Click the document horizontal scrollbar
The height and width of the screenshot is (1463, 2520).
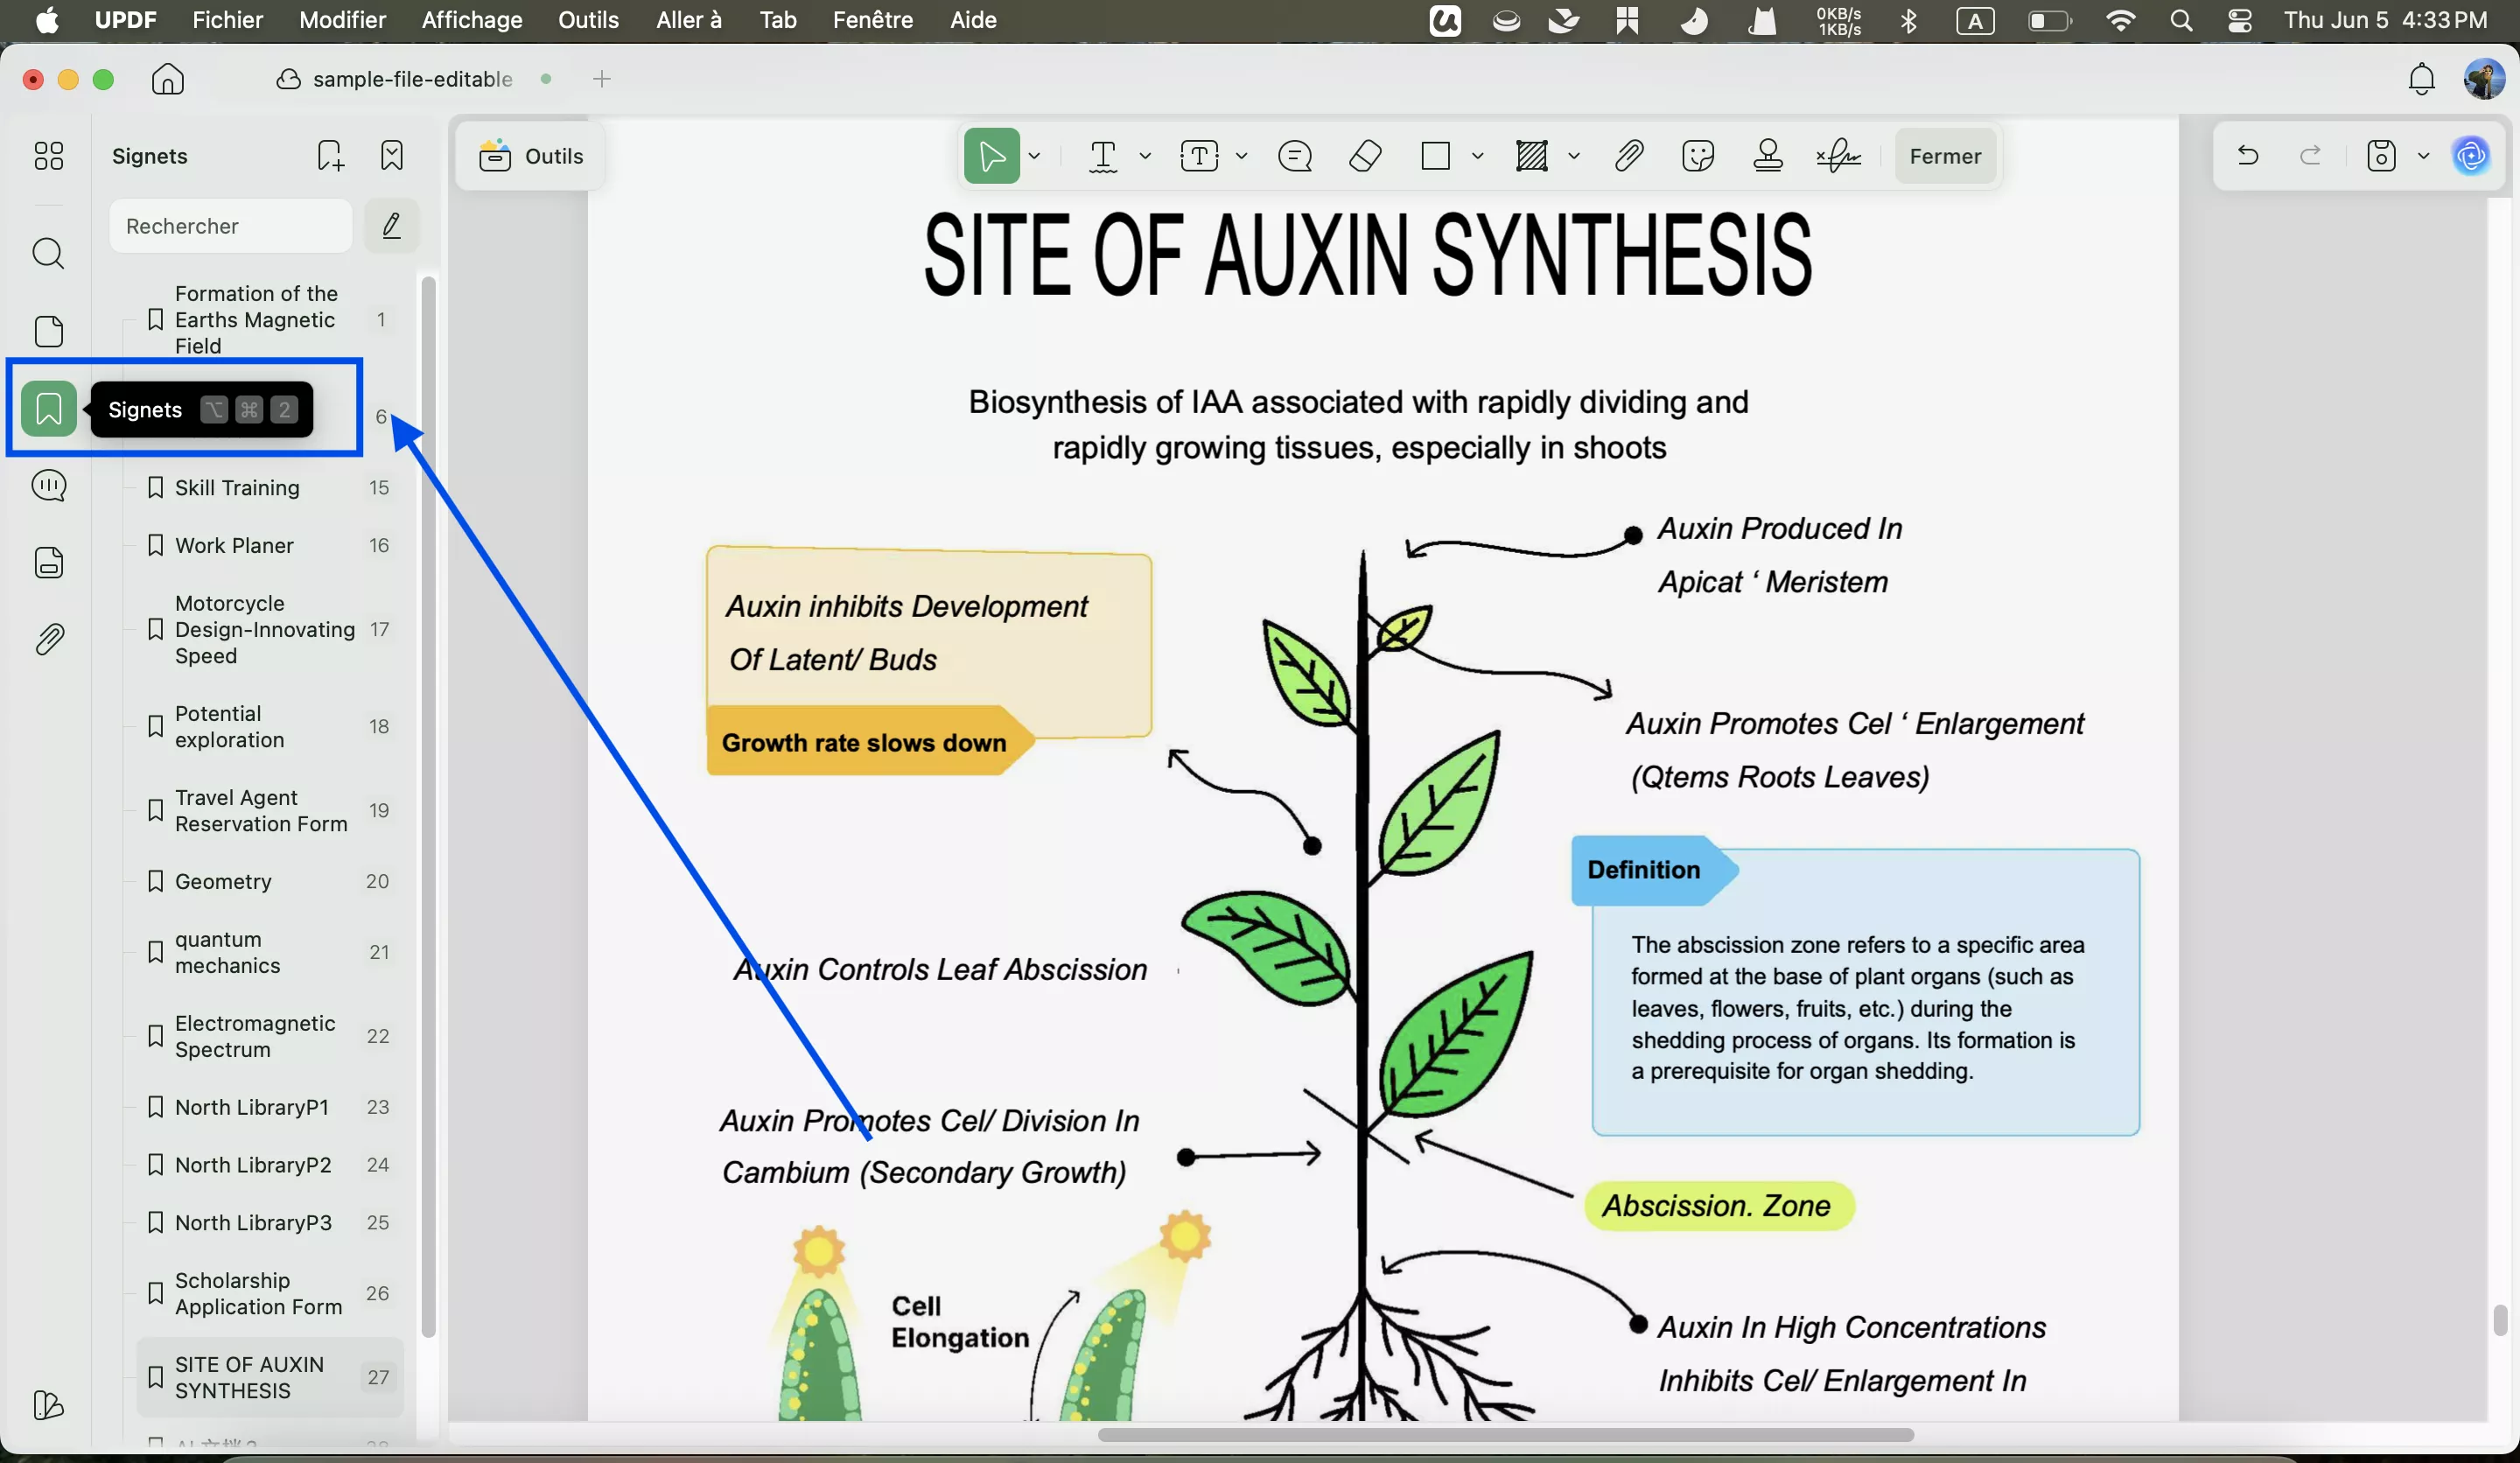(1505, 1435)
